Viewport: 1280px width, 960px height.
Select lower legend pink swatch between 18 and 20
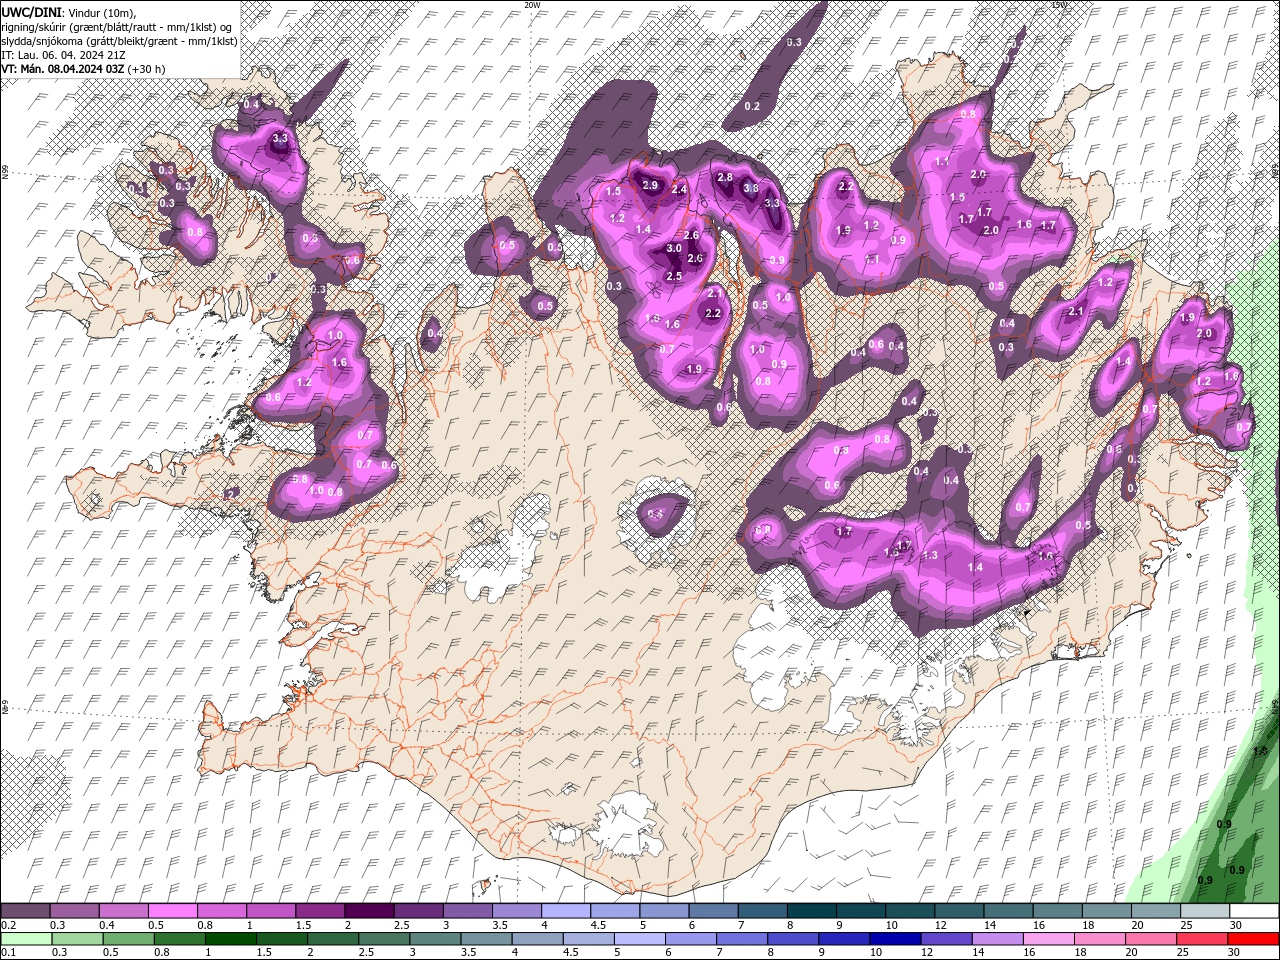1099,939
